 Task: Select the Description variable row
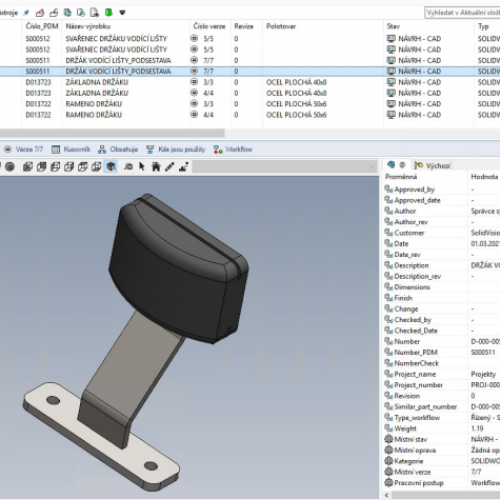point(442,265)
